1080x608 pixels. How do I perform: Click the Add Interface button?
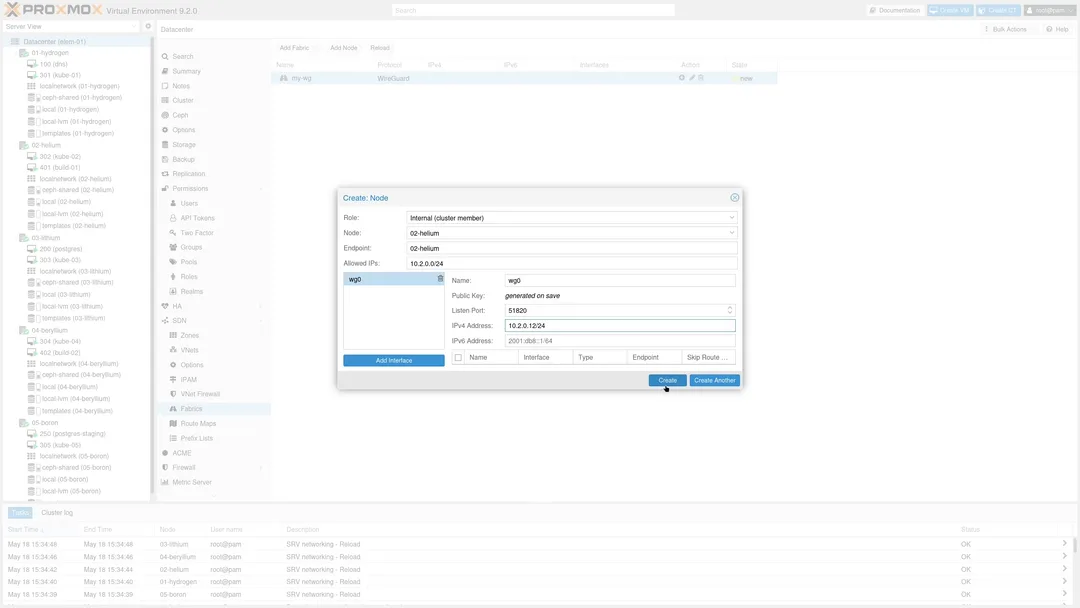click(394, 360)
